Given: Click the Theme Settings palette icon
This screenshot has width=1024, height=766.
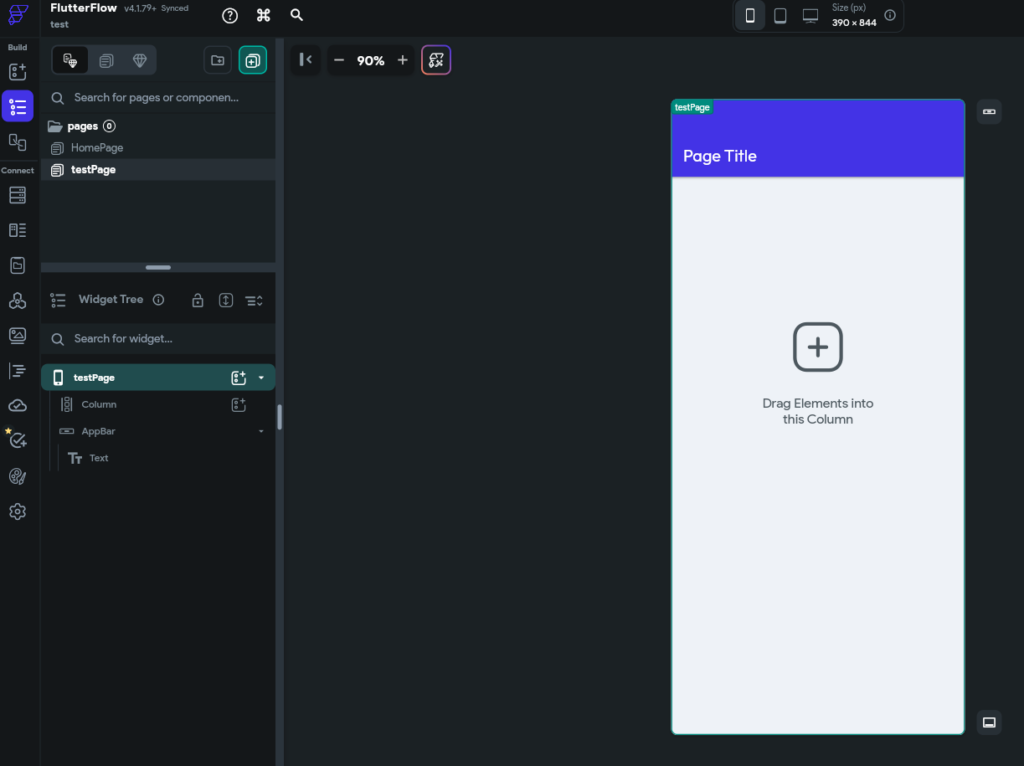Looking at the screenshot, I should point(17,476).
